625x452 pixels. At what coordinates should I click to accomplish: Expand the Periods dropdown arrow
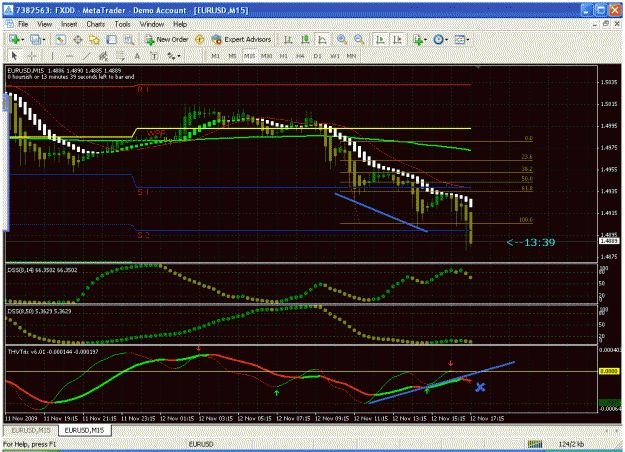pos(446,39)
